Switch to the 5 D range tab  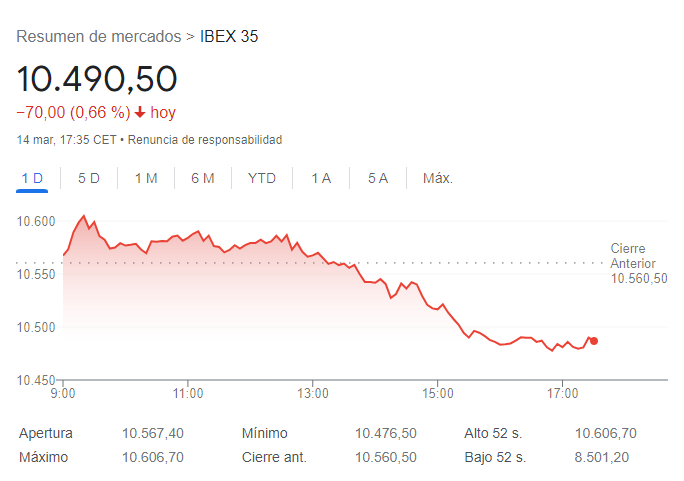[89, 178]
